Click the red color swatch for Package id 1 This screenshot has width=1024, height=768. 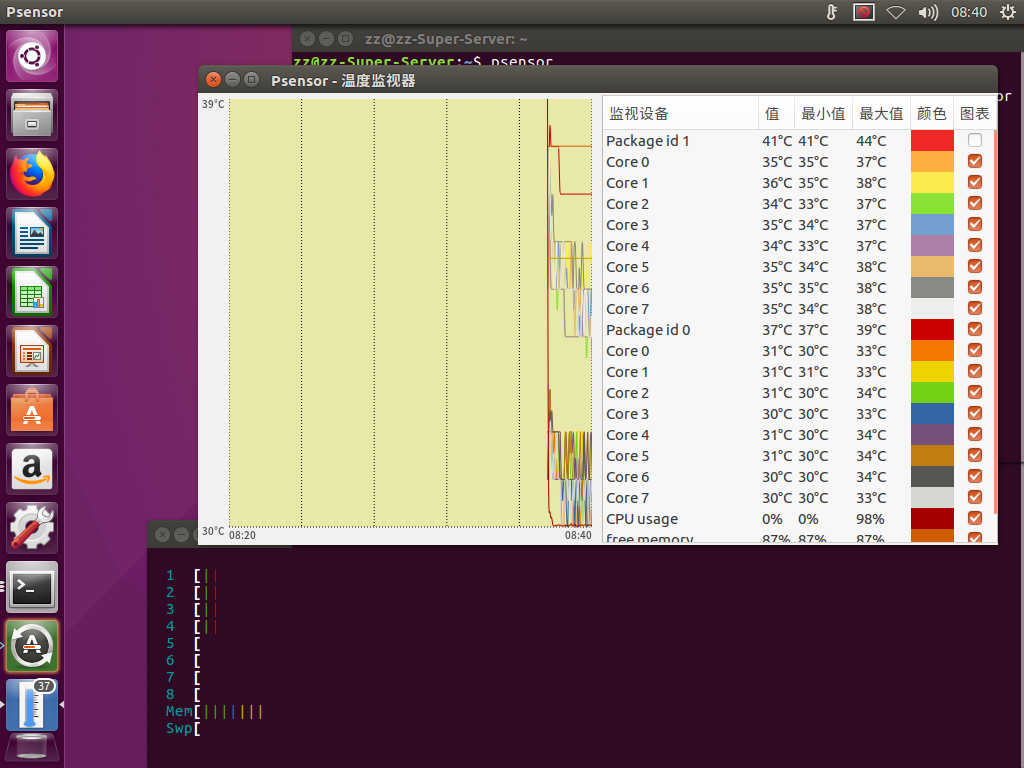932,141
